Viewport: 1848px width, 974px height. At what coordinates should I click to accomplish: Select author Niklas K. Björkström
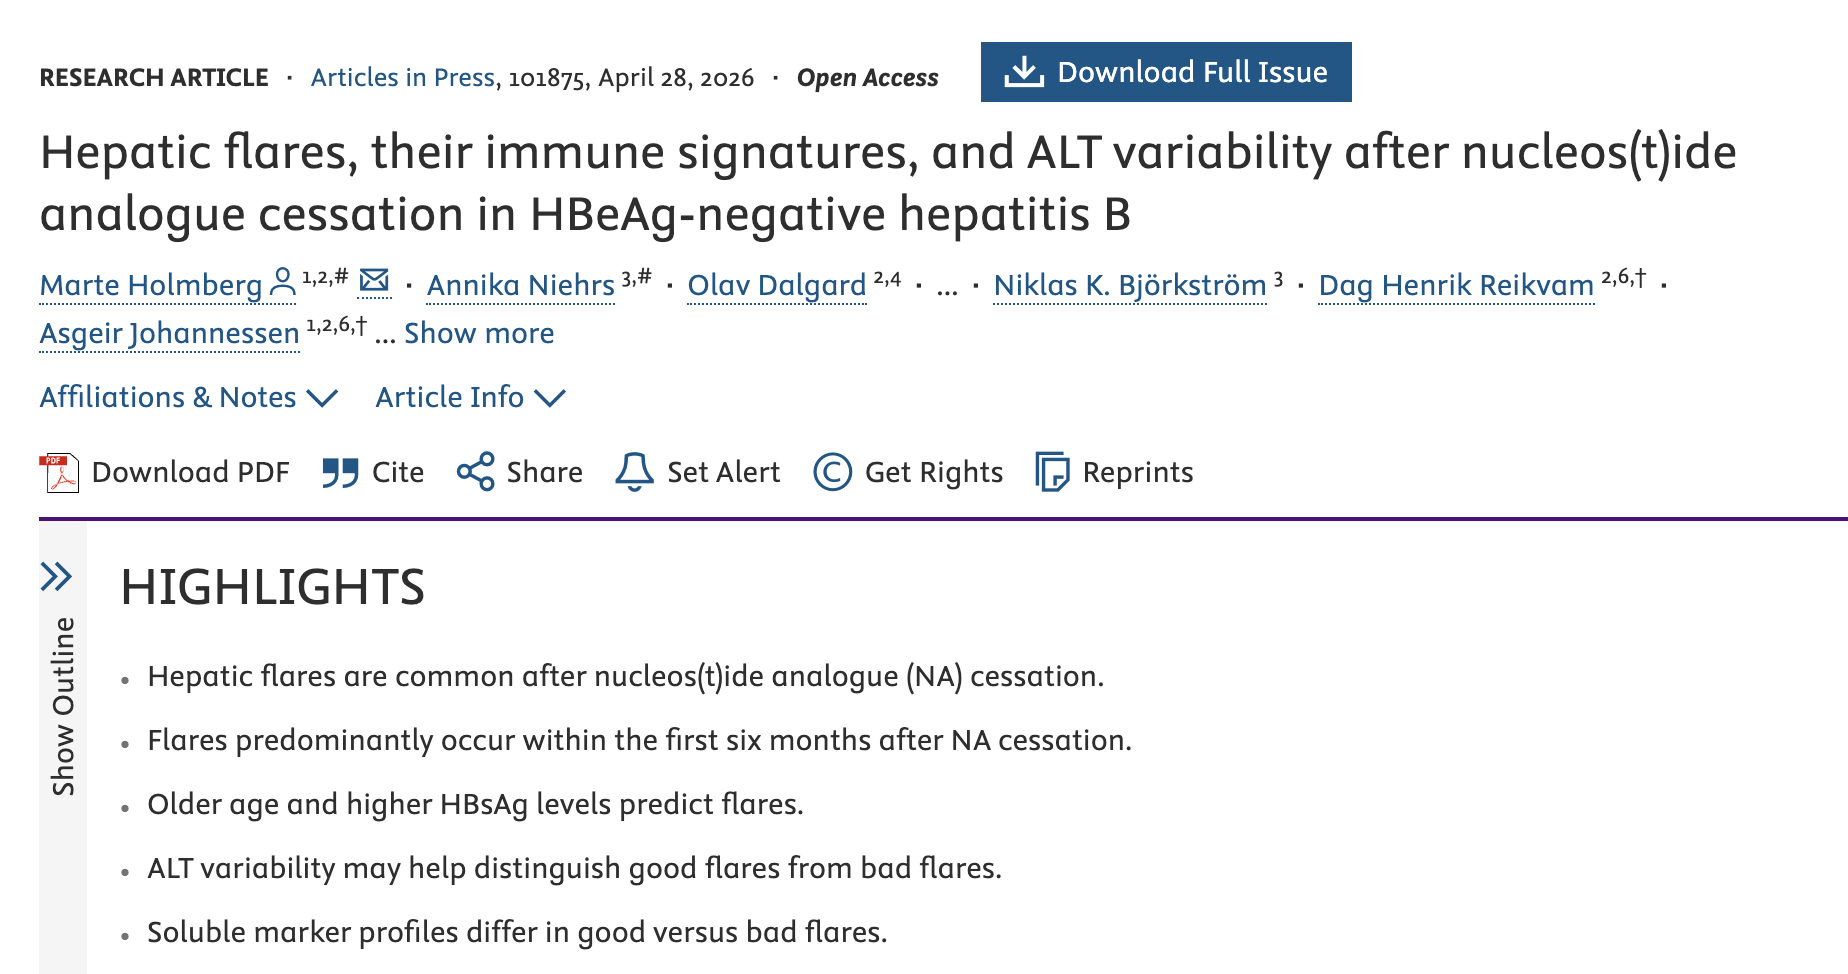[1130, 285]
